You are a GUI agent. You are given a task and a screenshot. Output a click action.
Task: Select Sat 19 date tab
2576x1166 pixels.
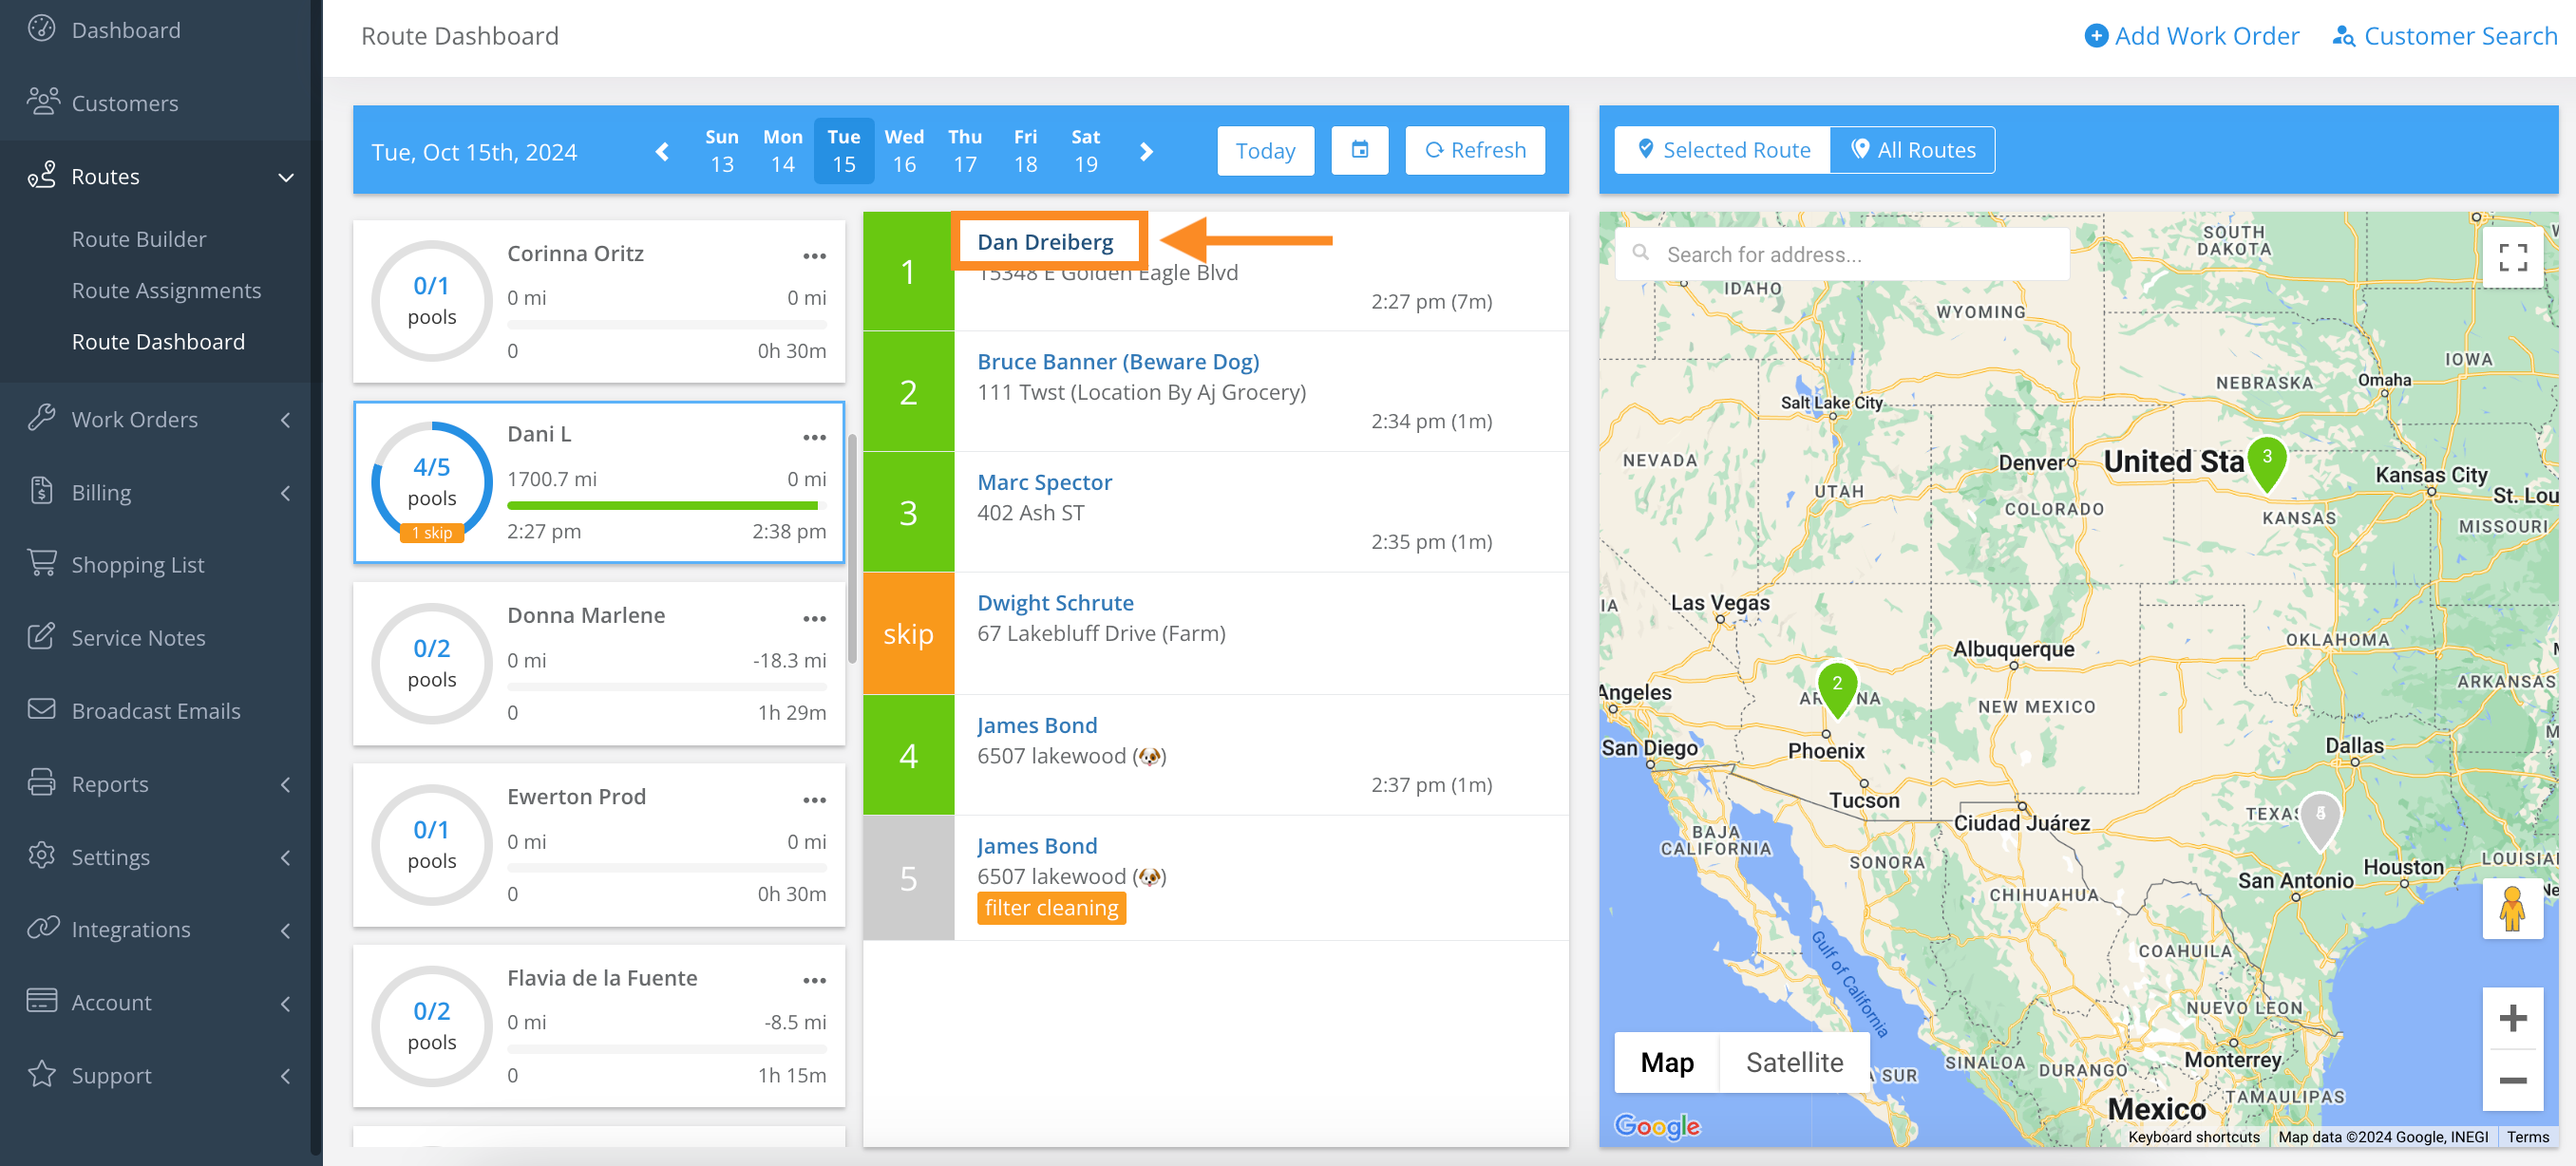coord(1086,151)
